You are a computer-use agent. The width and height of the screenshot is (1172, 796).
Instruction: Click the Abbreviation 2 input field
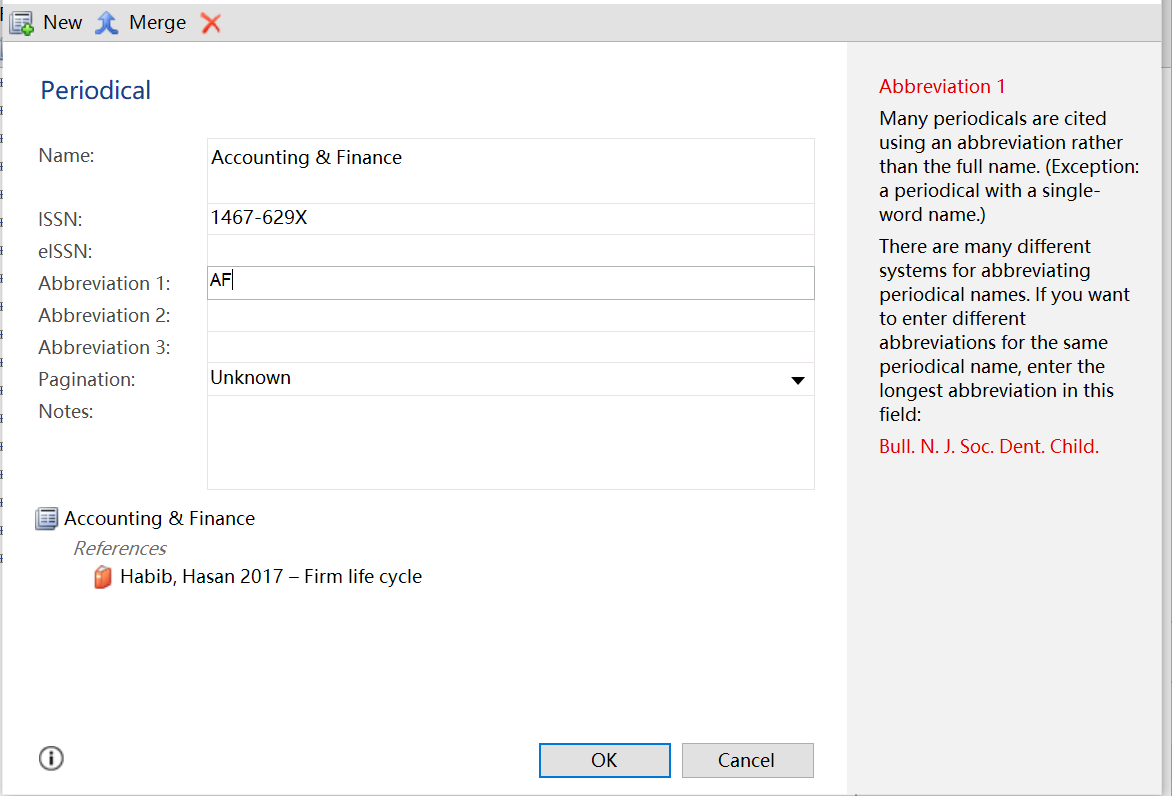tap(510, 316)
